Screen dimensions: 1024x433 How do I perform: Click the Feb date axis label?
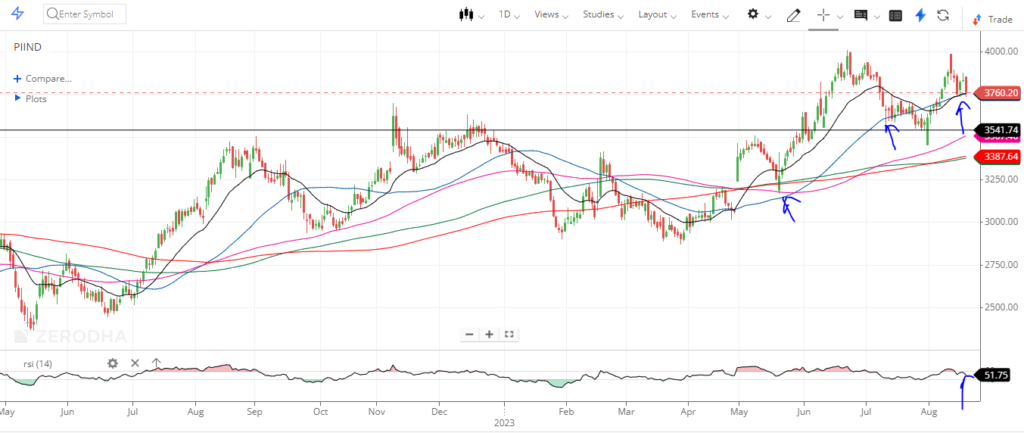tap(566, 413)
